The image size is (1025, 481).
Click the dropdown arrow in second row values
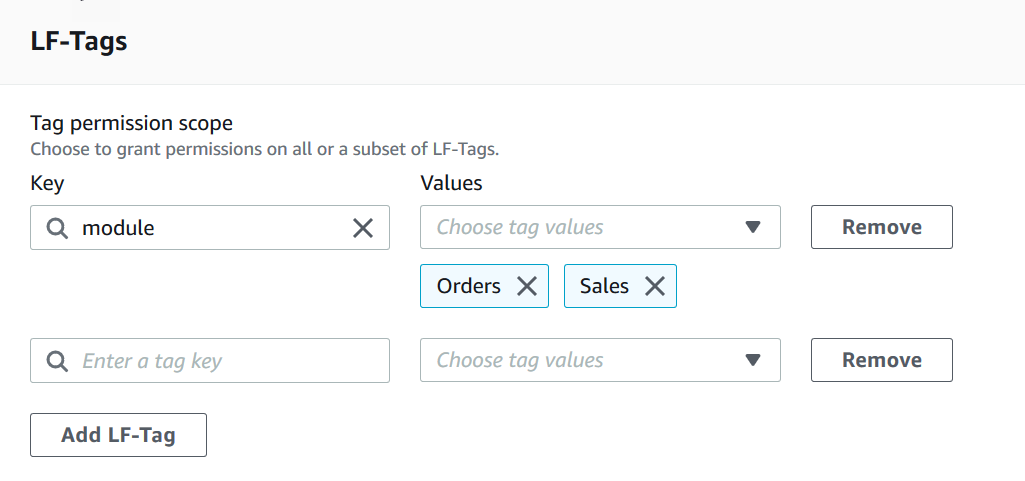coord(753,360)
